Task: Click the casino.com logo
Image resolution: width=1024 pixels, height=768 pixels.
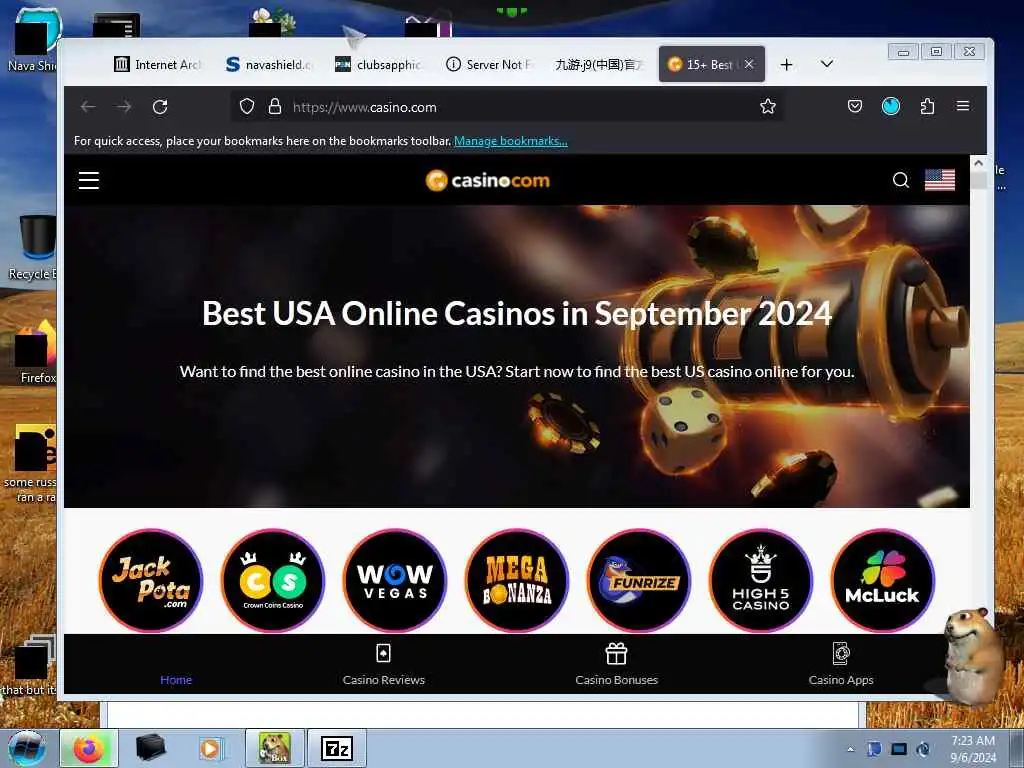Action: [488, 180]
